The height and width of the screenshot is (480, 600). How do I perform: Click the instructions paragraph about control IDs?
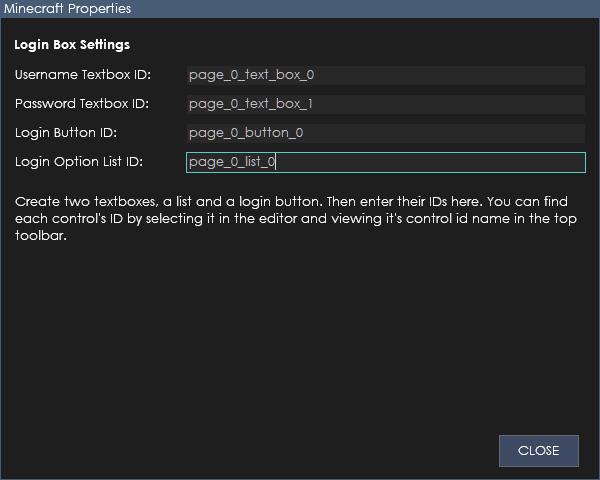point(296,219)
